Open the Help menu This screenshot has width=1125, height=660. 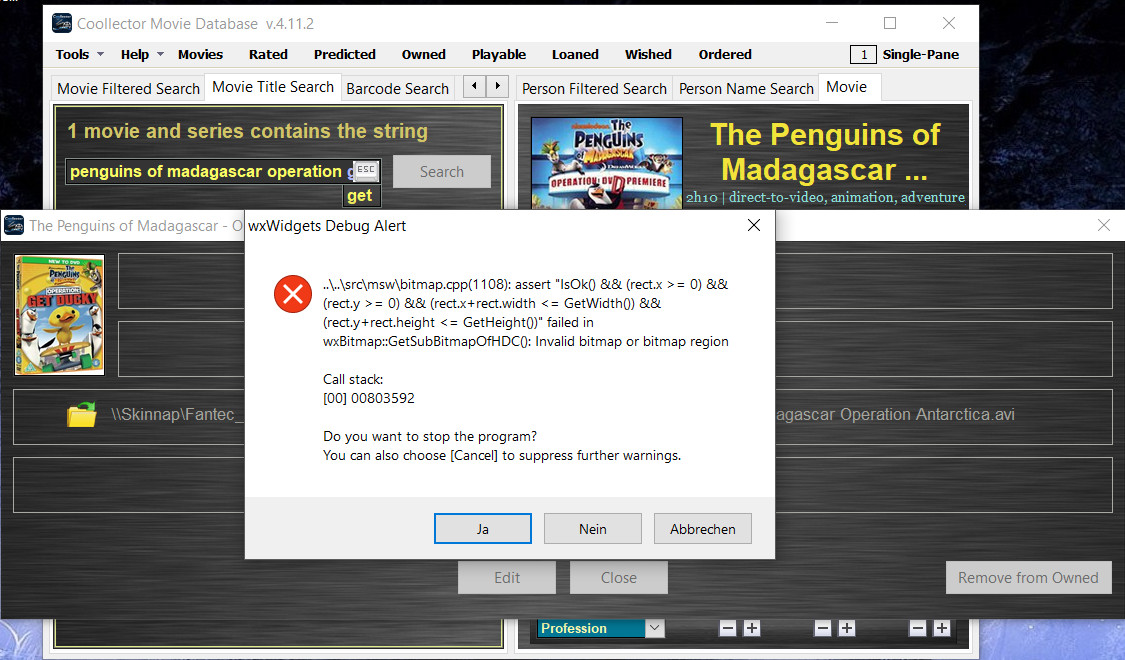[x=135, y=55]
